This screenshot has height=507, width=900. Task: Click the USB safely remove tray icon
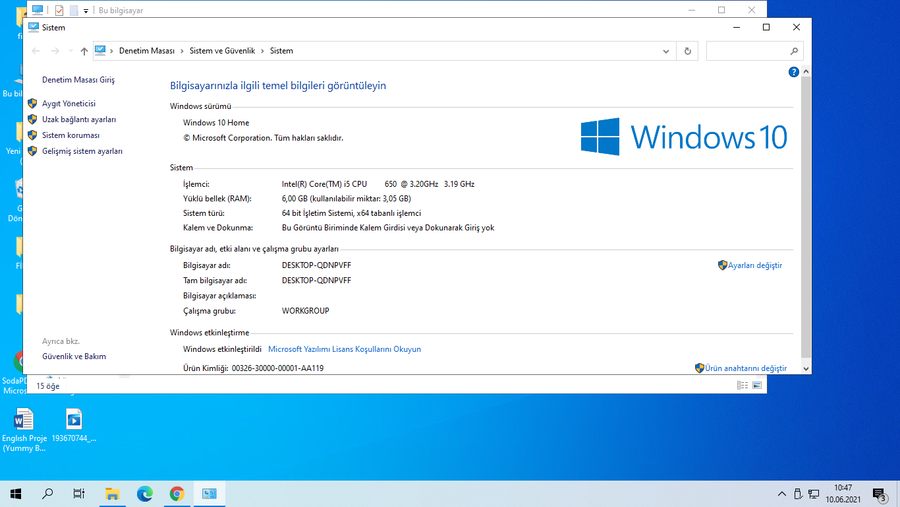(x=798, y=494)
